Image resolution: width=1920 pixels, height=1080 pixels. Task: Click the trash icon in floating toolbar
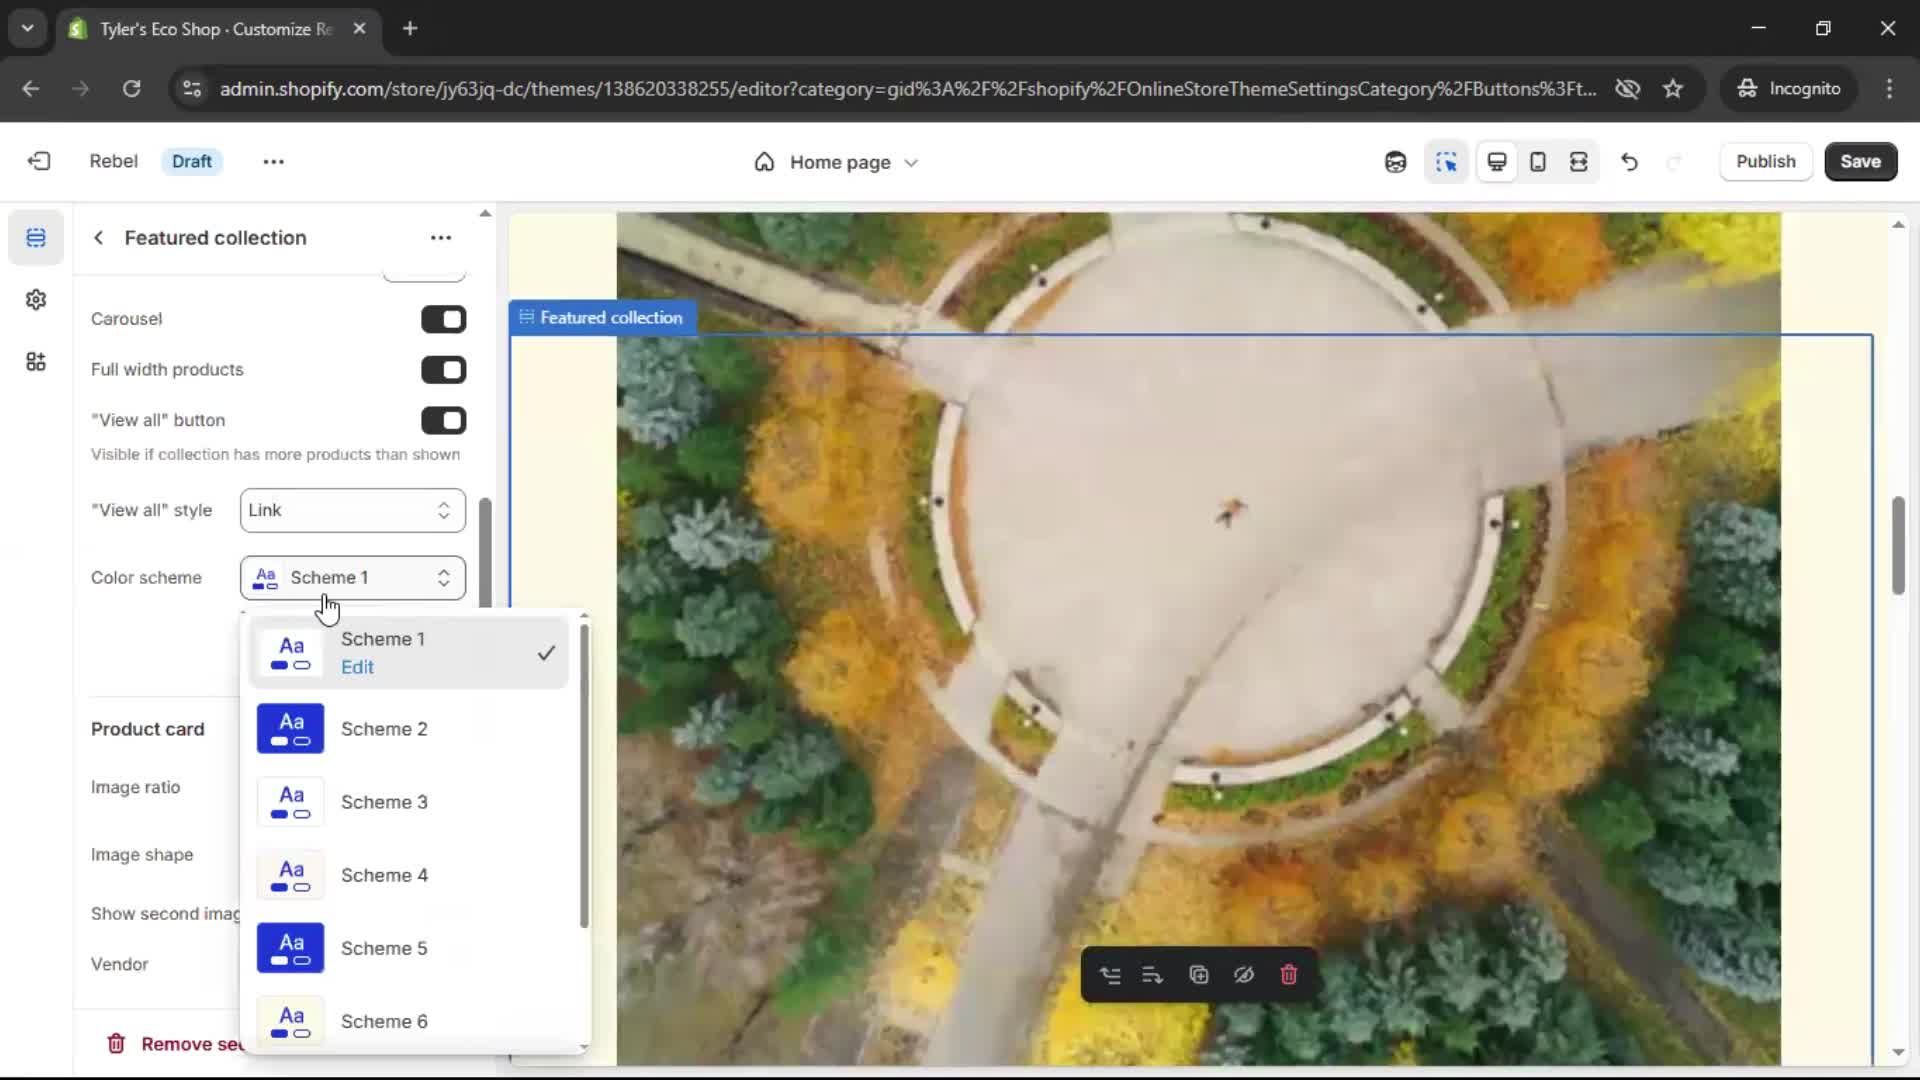(1289, 975)
